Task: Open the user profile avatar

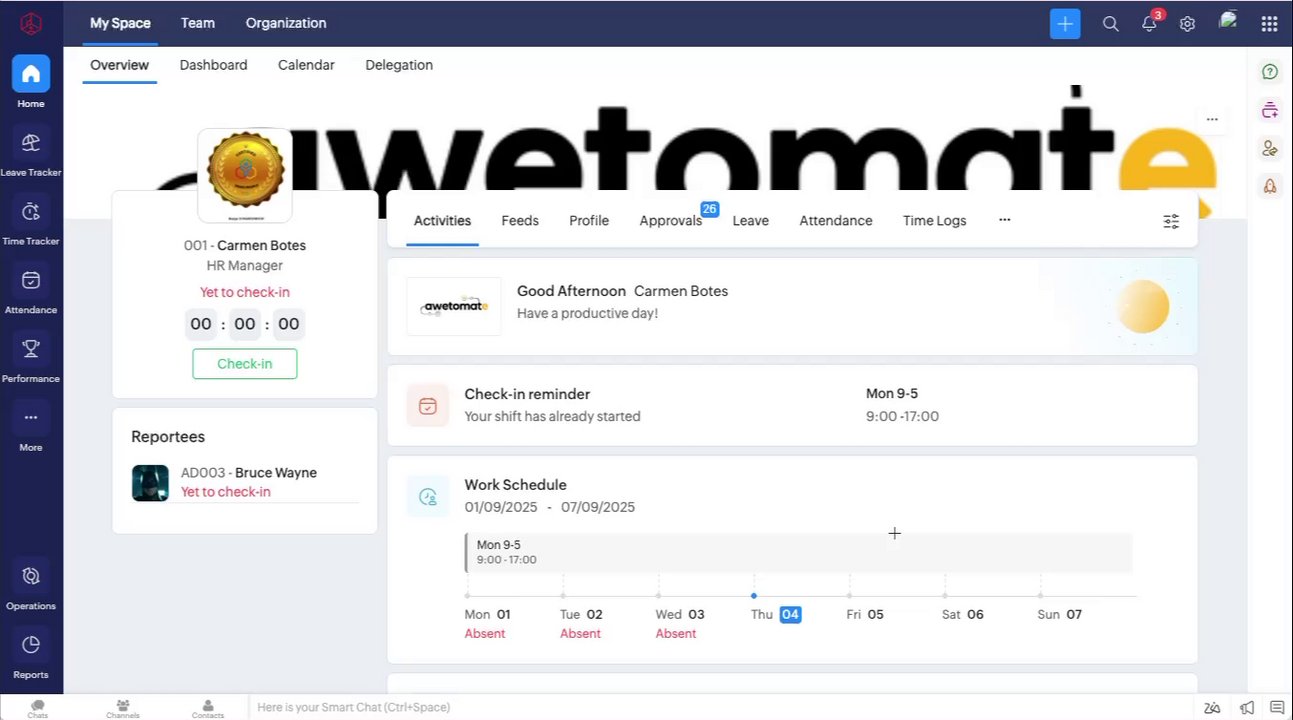Action: [x=1229, y=21]
